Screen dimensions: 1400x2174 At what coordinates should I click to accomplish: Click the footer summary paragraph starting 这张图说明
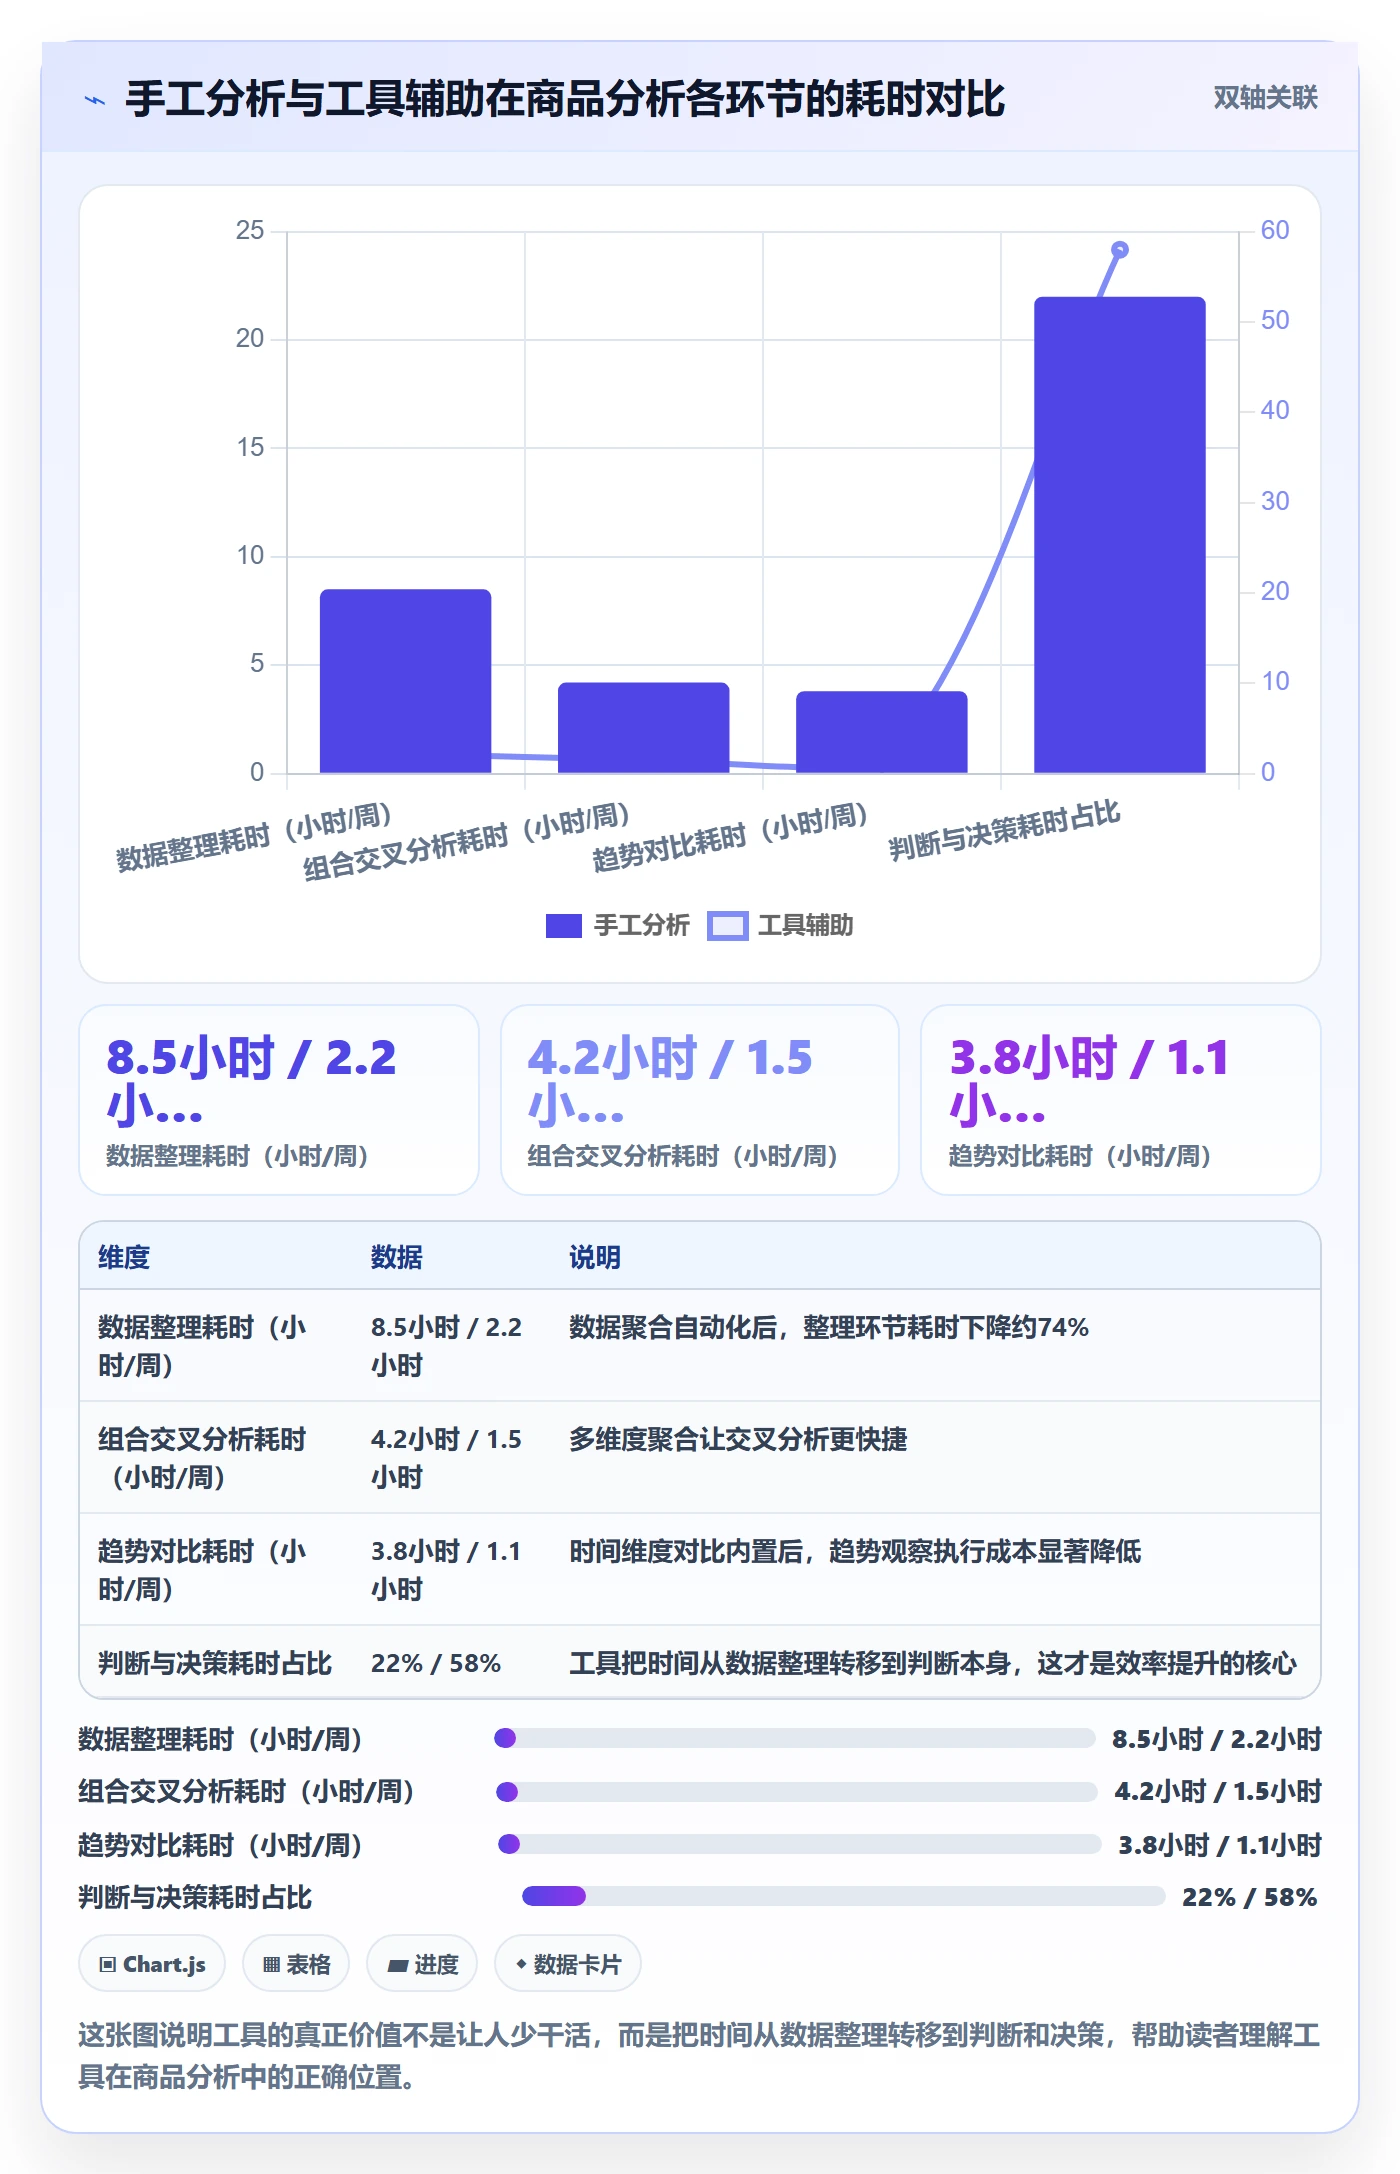click(x=699, y=2056)
